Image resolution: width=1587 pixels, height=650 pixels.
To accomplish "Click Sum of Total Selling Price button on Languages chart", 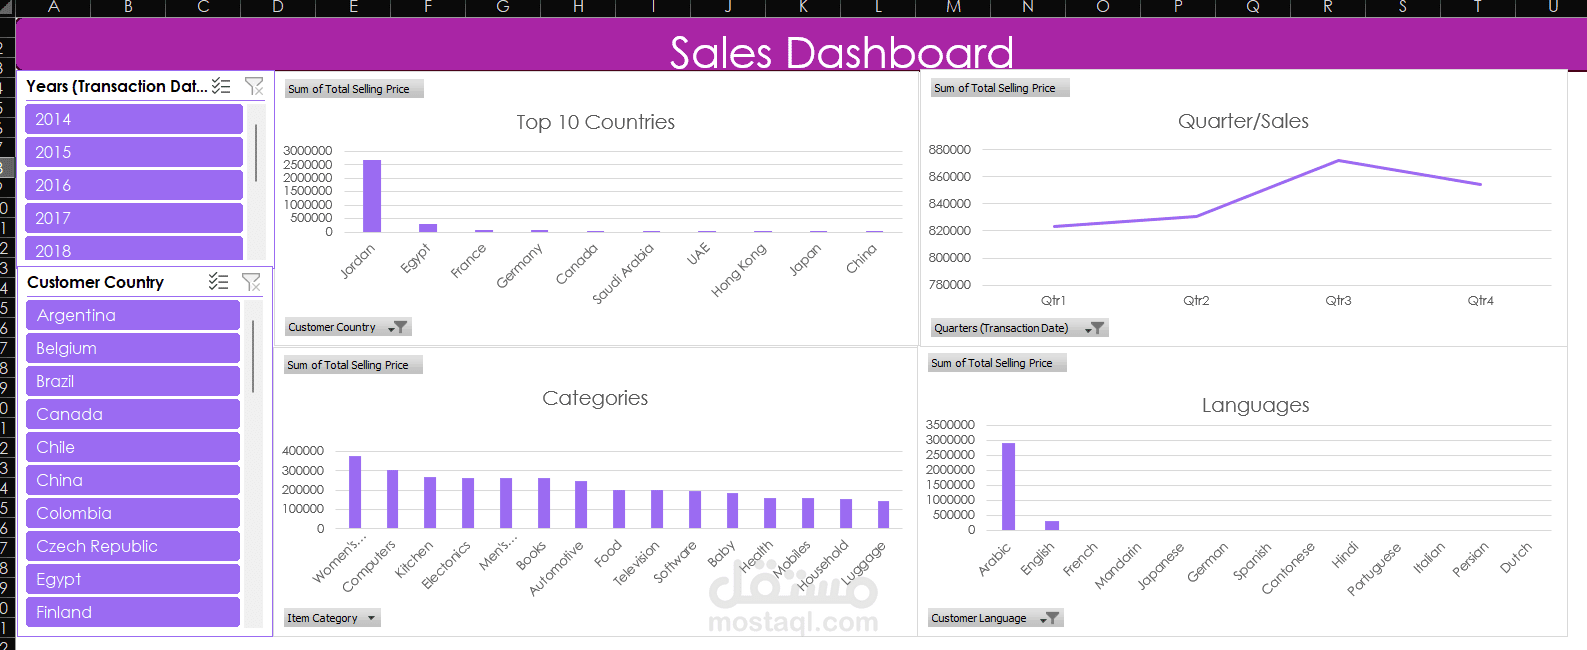I will (997, 363).
